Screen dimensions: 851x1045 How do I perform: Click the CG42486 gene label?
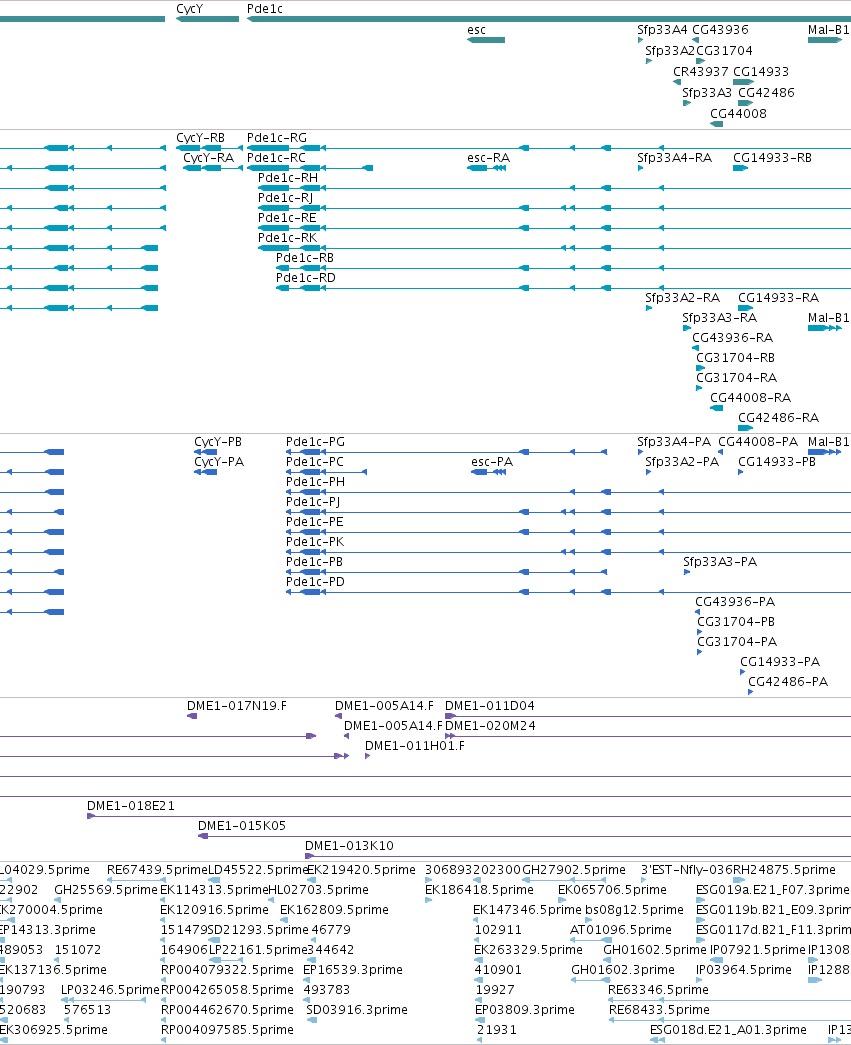766,92
